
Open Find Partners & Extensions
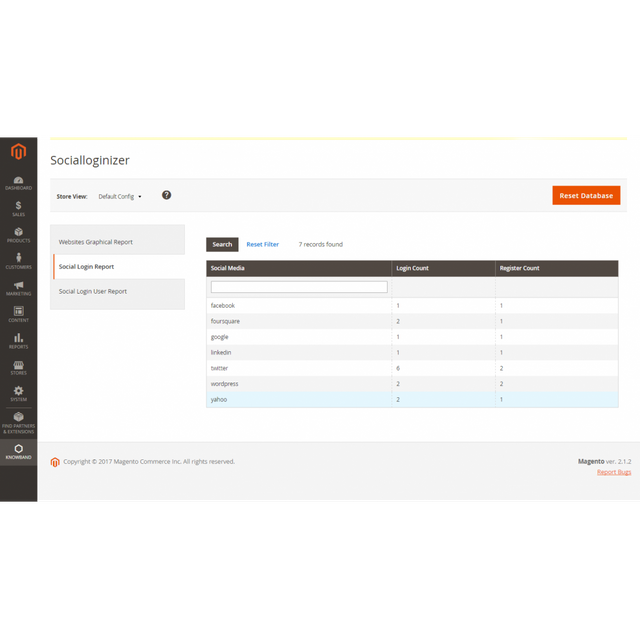tap(18, 423)
